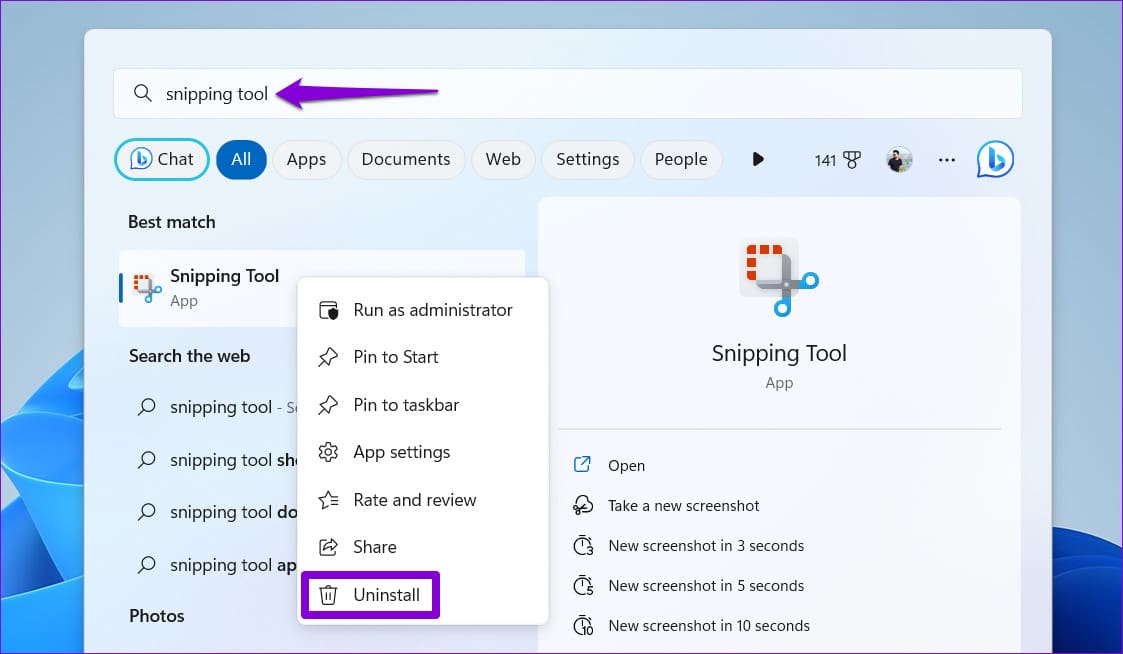Click search icon beside snipping tool ap

click(146, 564)
